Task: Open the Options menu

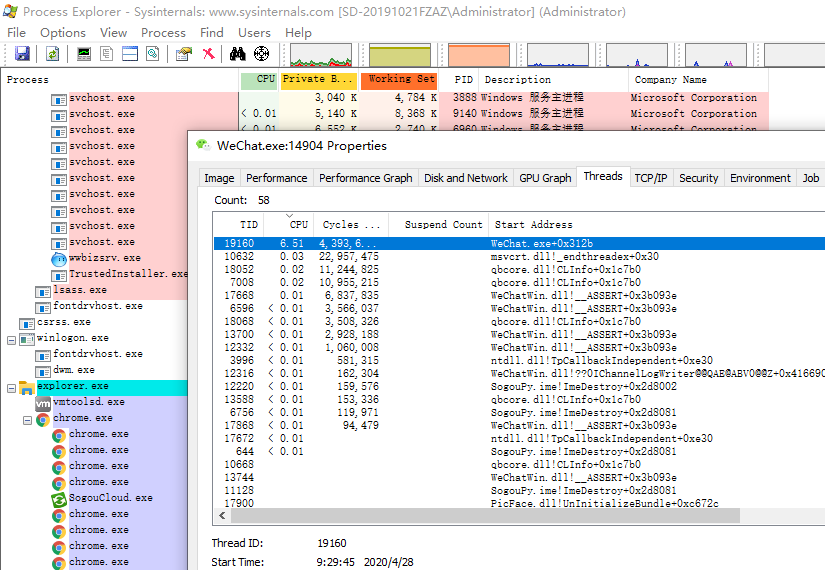Action: pyautogui.click(x=62, y=32)
